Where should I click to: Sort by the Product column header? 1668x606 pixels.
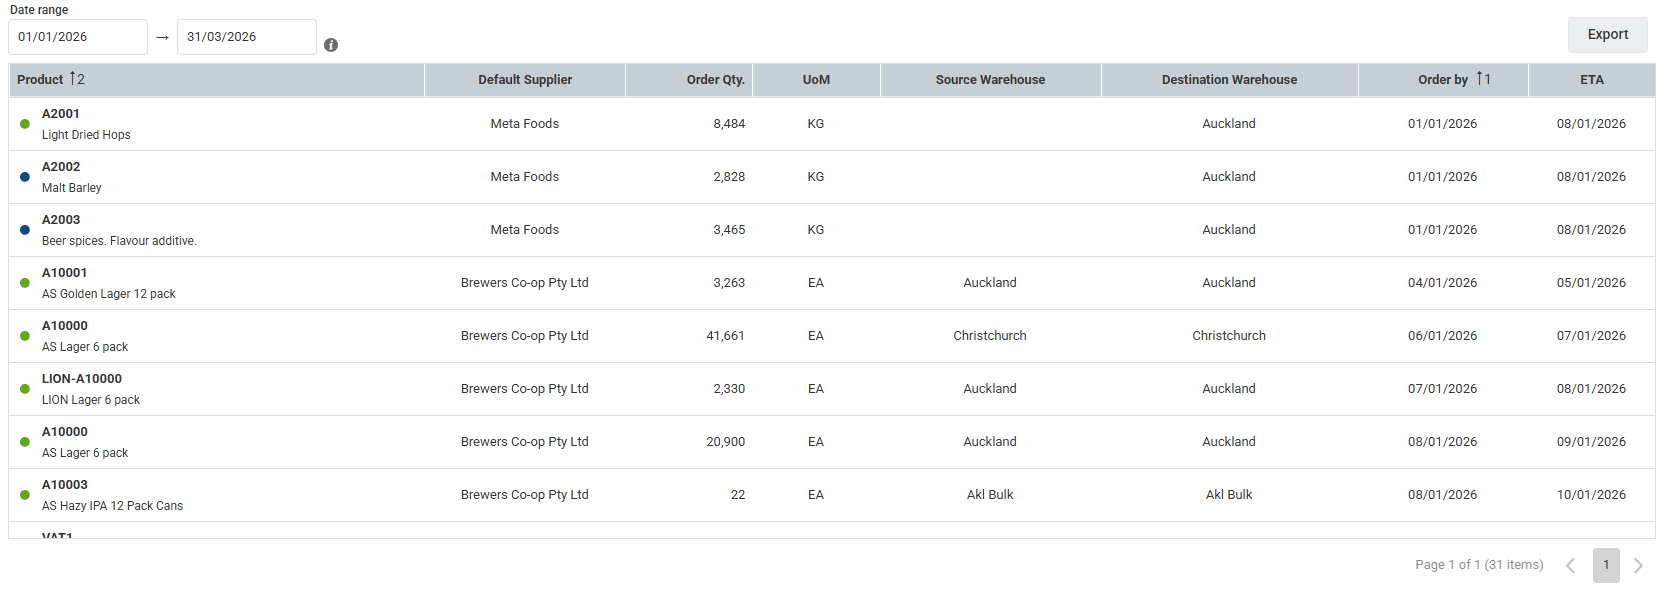[41, 80]
